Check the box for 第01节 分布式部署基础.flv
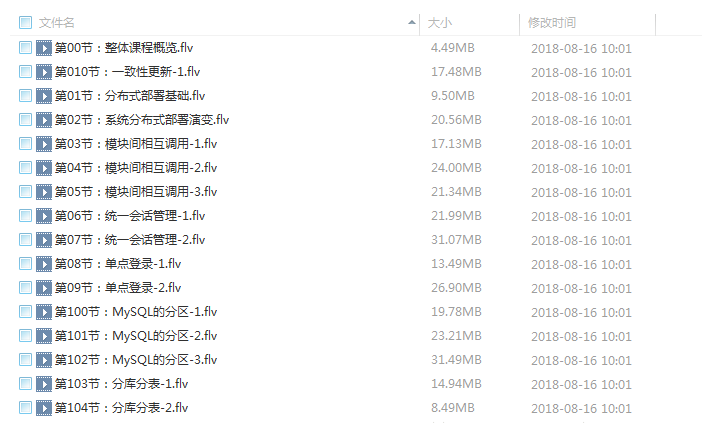Image resolution: width=702 pixels, height=423 pixels. pyautogui.click(x=26, y=96)
